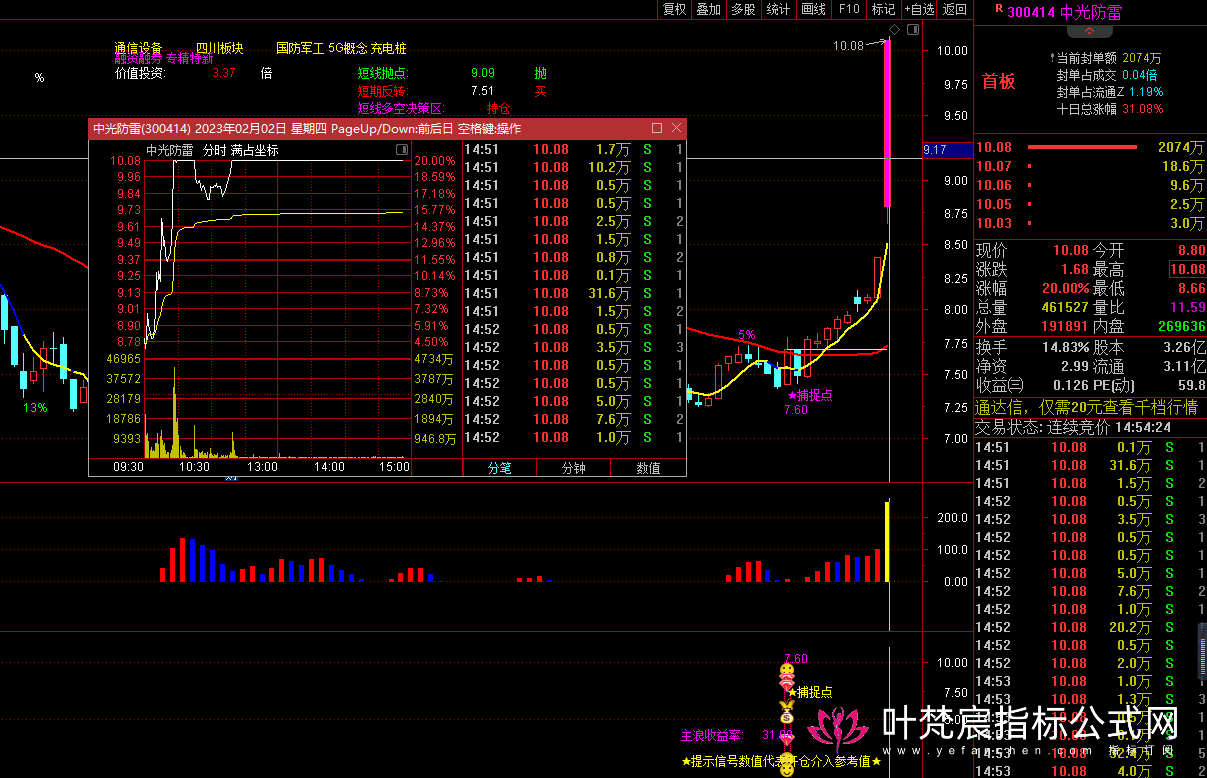Close the 中光防雷 intraday popup window
Screen dimensions: 1207x778
(x=677, y=128)
